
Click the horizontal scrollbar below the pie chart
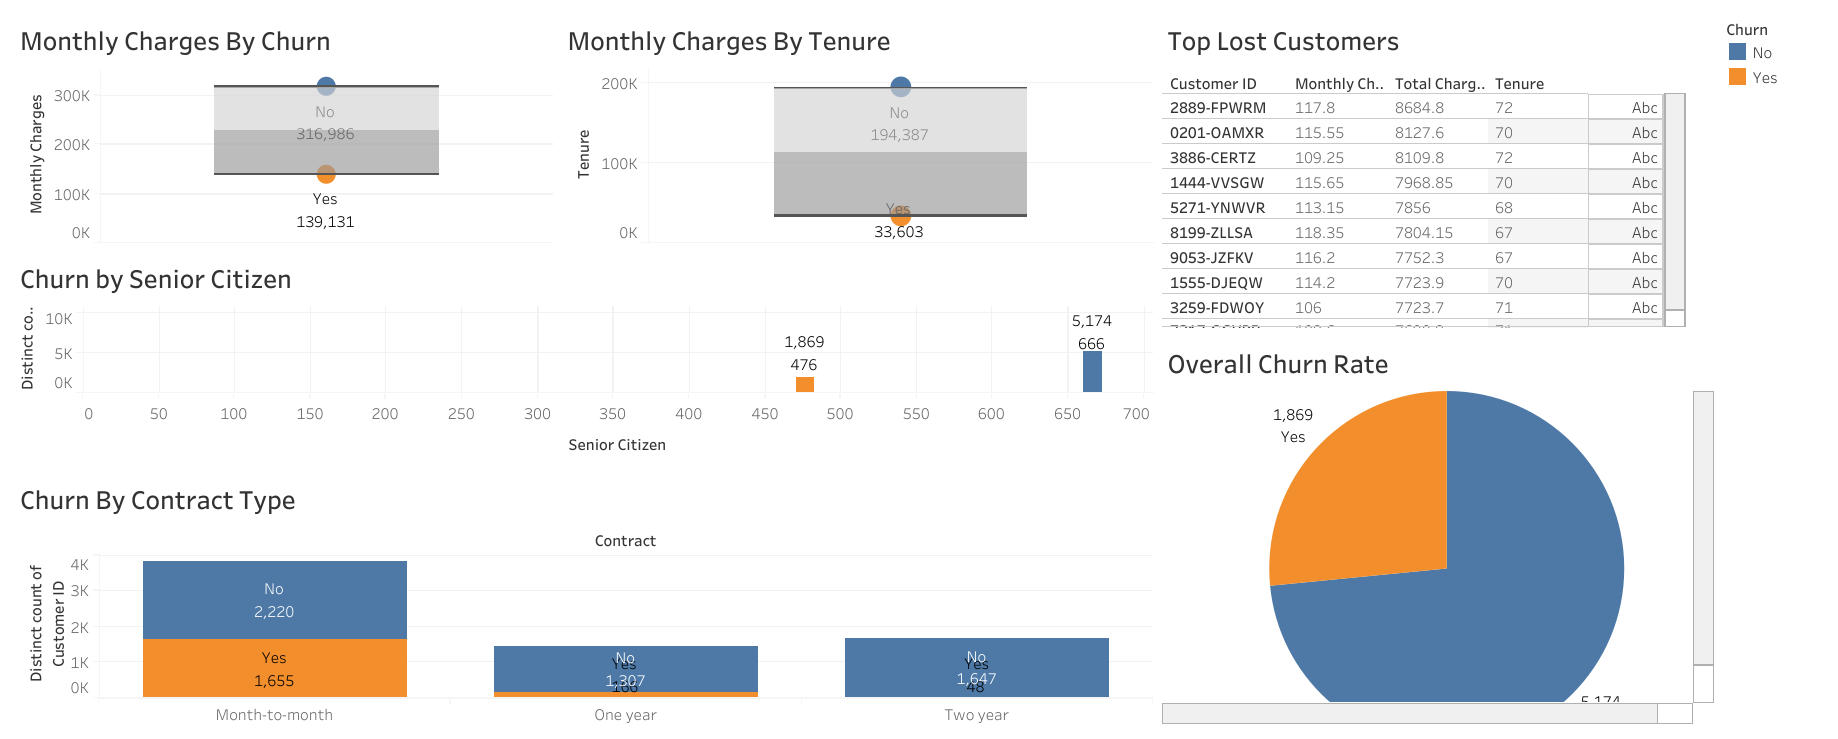click(x=1410, y=713)
